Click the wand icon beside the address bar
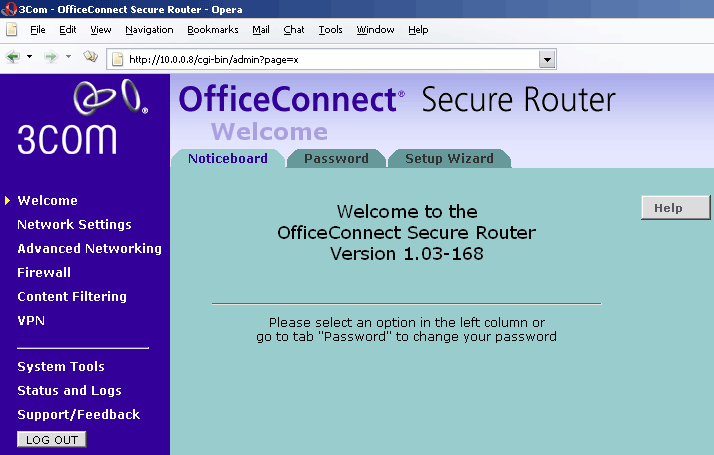Image resolution: width=714 pixels, height=455 pixels. click(x=90, y=57)
